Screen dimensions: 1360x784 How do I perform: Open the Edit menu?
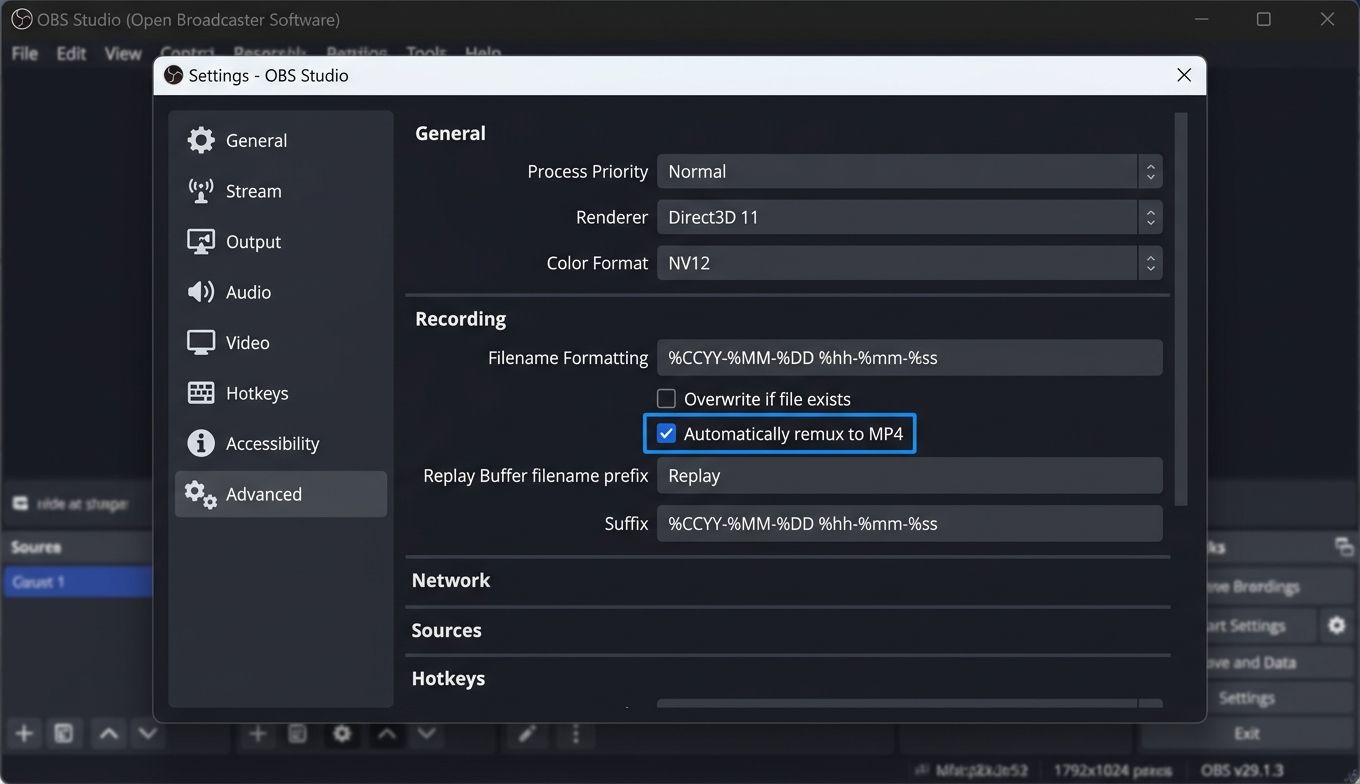[x=71, y=53]
